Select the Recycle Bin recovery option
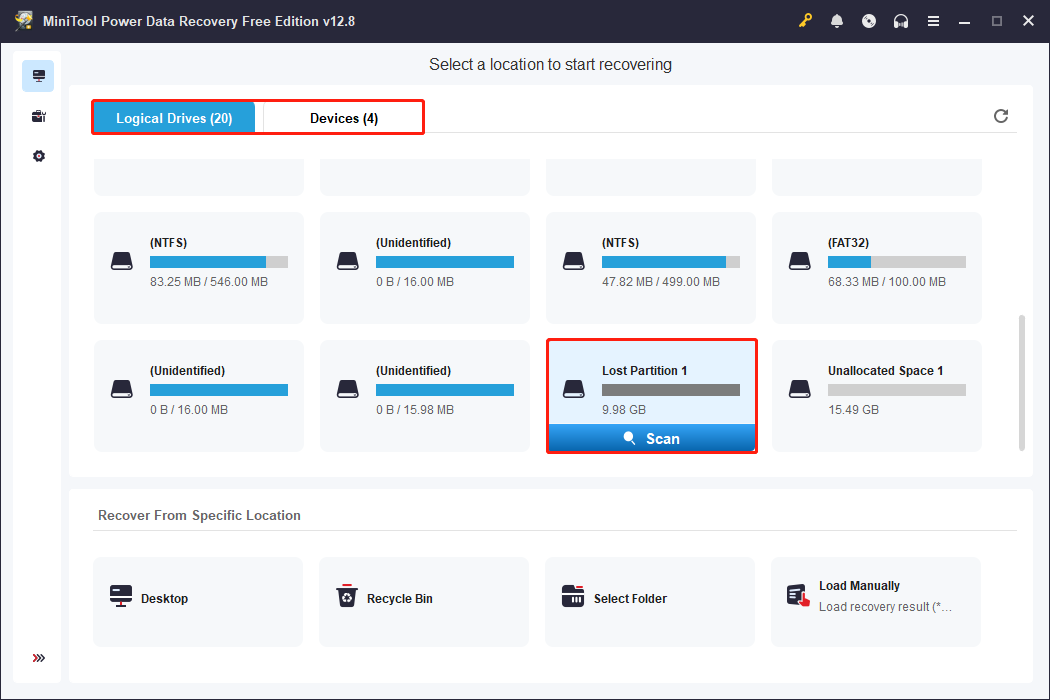Viewport: 1050px width, 700px height. point(423,601)
